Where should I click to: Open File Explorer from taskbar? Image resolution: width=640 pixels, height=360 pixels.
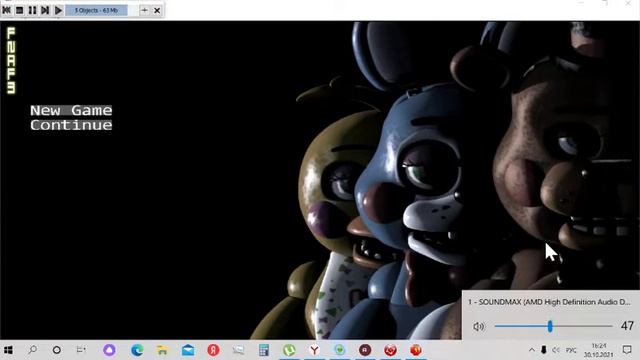tap(162, 350)
